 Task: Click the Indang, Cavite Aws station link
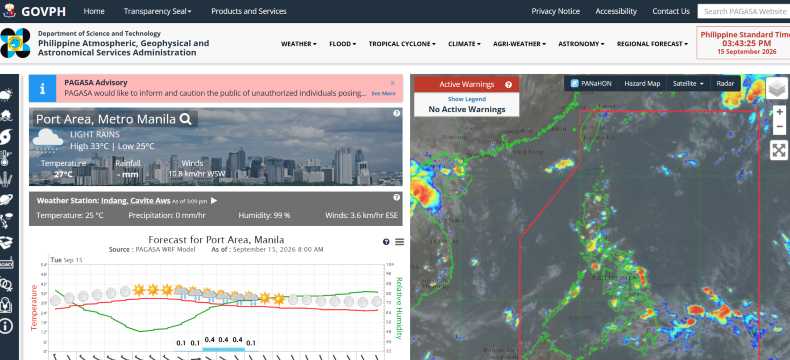(136, 200)
